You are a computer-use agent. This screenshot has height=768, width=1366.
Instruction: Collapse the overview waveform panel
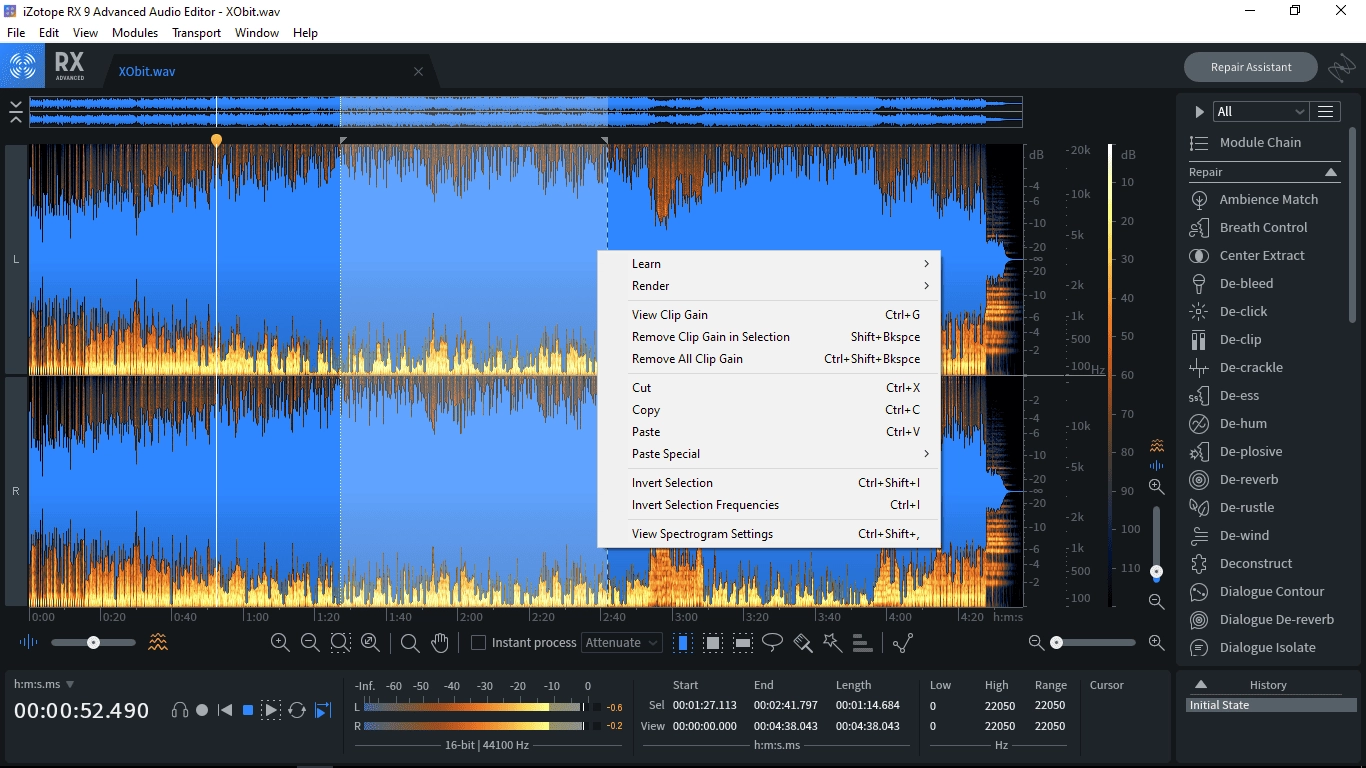click(15, 112)
